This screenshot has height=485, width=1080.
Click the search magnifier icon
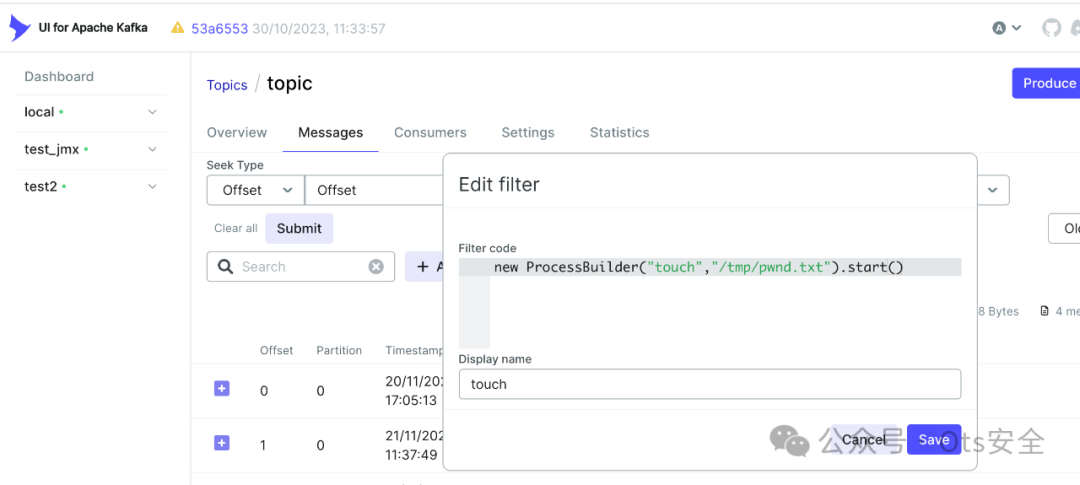(224, 267)
